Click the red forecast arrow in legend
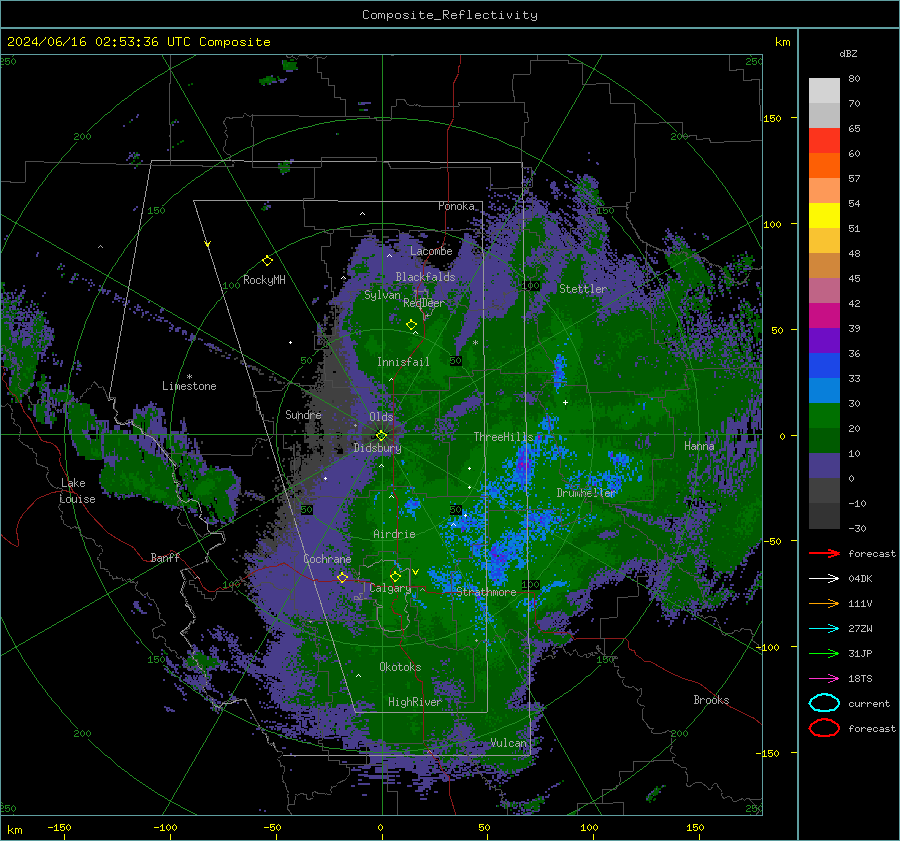Image resolution: width=900 pixels, height=841 pixels. tap(824, 553)
